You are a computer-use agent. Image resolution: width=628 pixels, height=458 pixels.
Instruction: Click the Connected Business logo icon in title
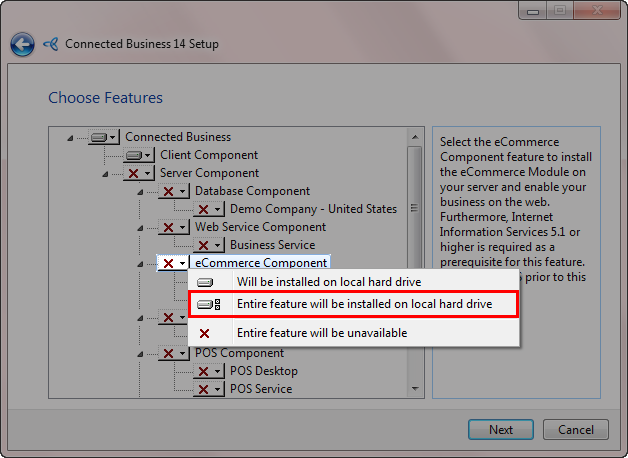coord(51,44)
